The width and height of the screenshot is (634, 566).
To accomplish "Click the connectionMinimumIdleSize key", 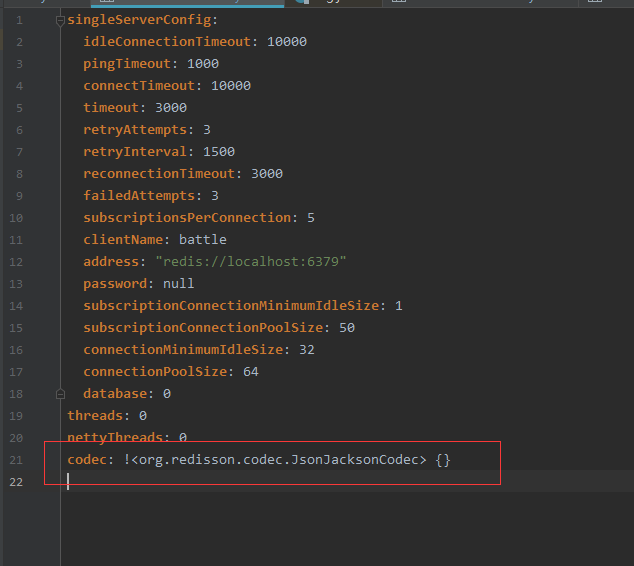I will pos(183,350).
